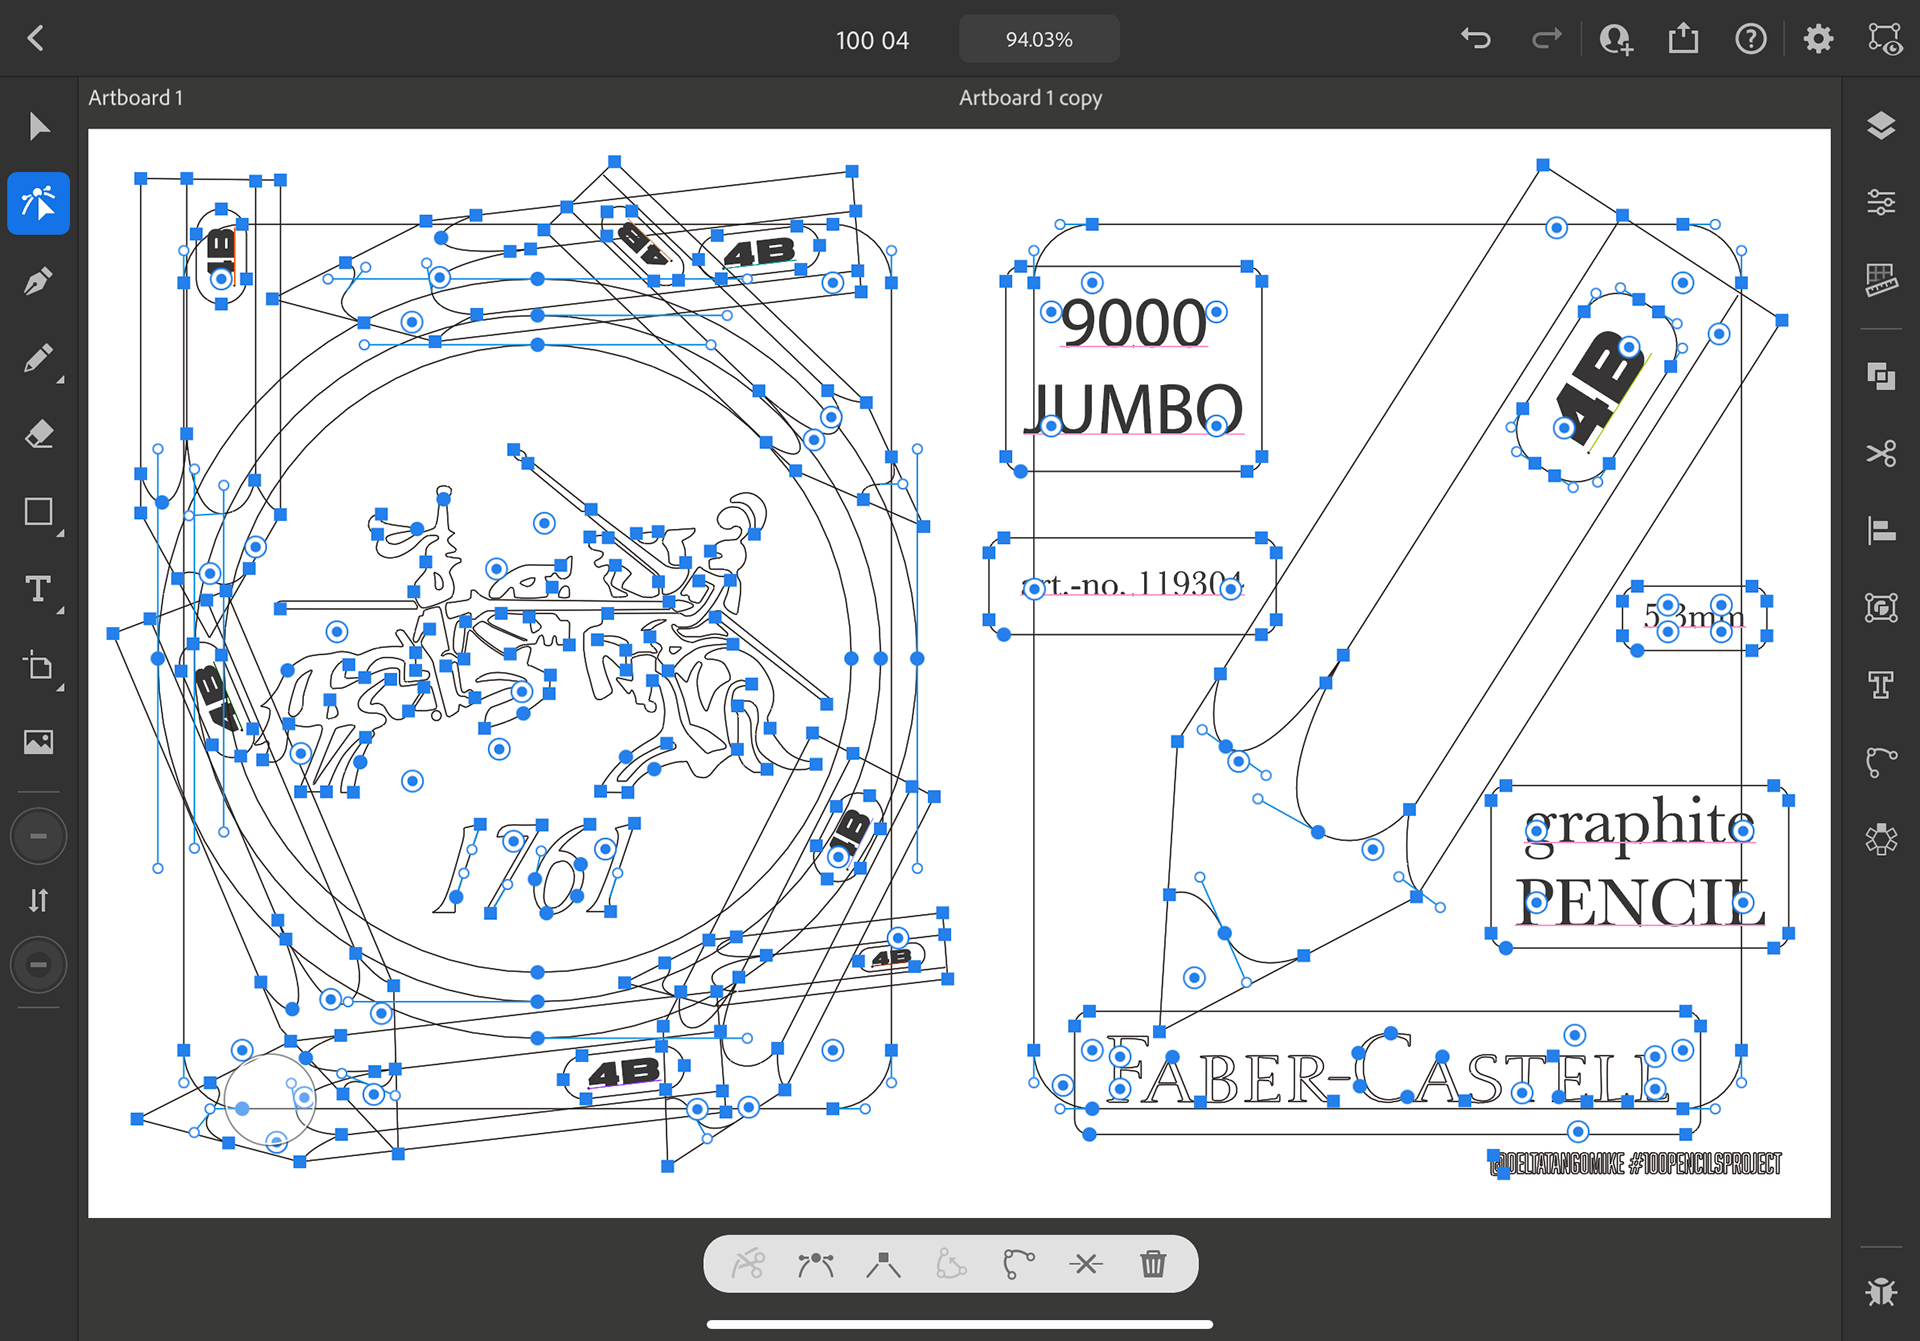Convert anchor point to corner
Viewport: 1920px width, 1341px height.
[883, 1264]
